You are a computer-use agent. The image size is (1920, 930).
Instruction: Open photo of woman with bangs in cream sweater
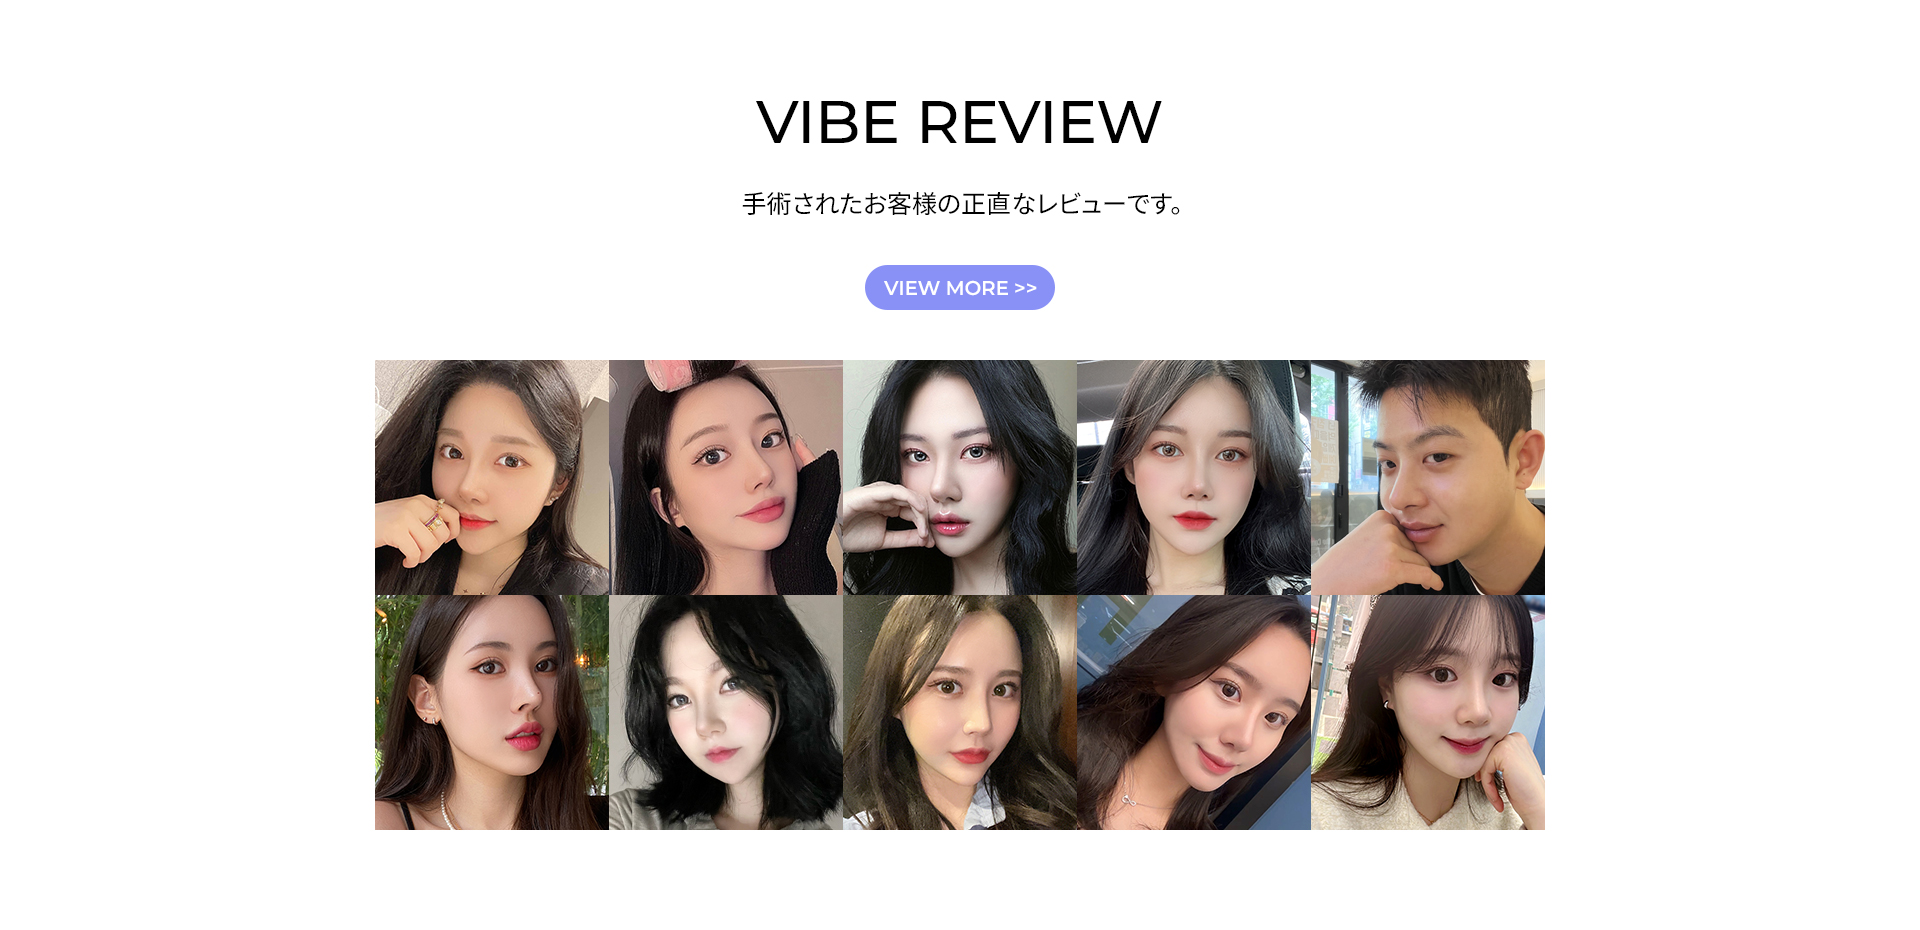tap(1428, 713)
